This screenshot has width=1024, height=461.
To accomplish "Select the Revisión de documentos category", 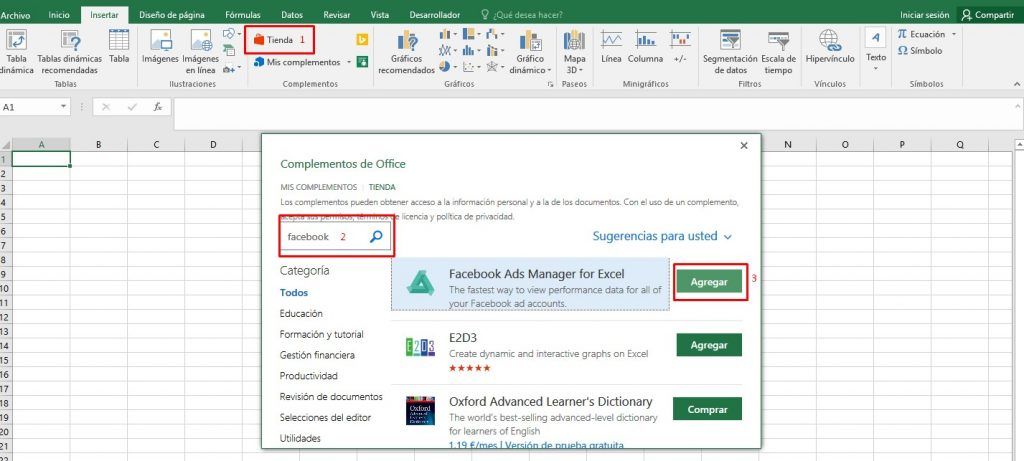I will 331,396.
